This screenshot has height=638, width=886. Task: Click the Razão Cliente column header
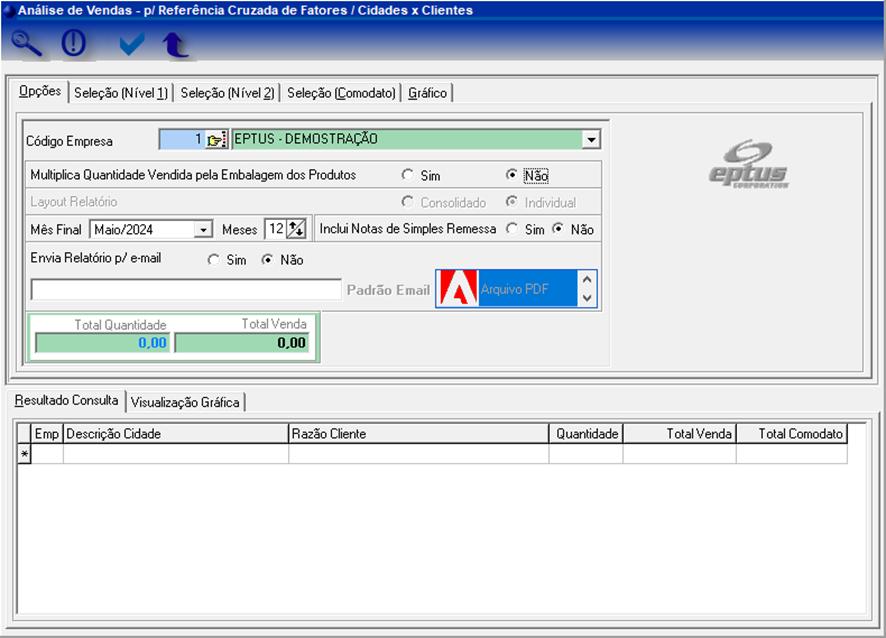click(x=418, y=434)
